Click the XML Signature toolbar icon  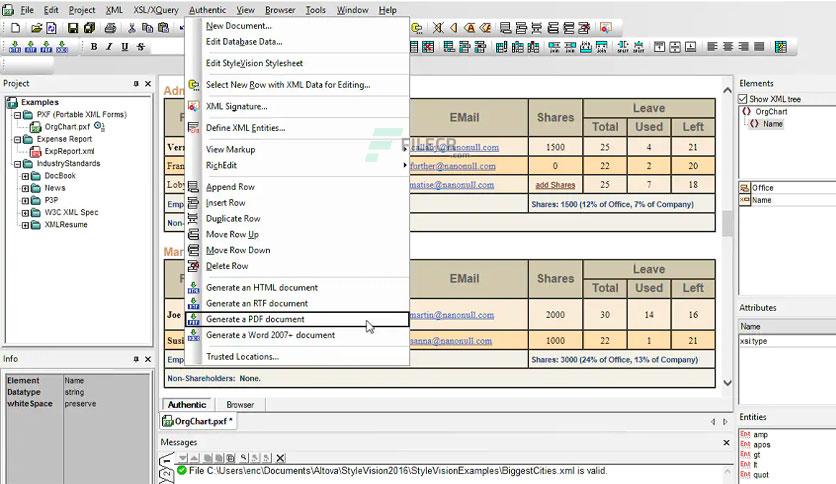(x=606, y=28)
